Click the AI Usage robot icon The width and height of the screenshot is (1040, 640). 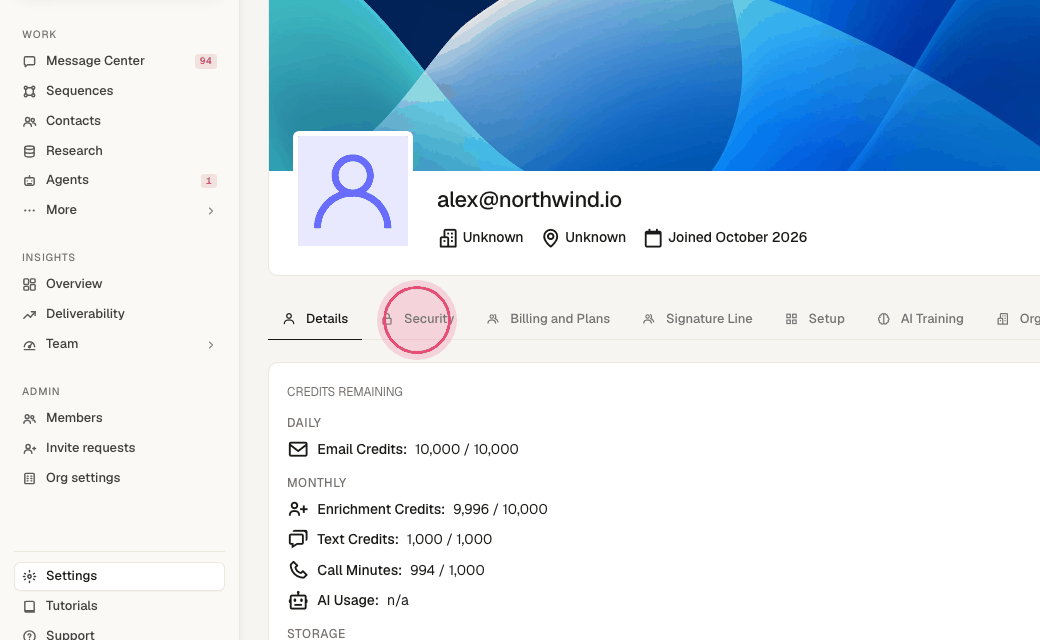coord(298,600)
